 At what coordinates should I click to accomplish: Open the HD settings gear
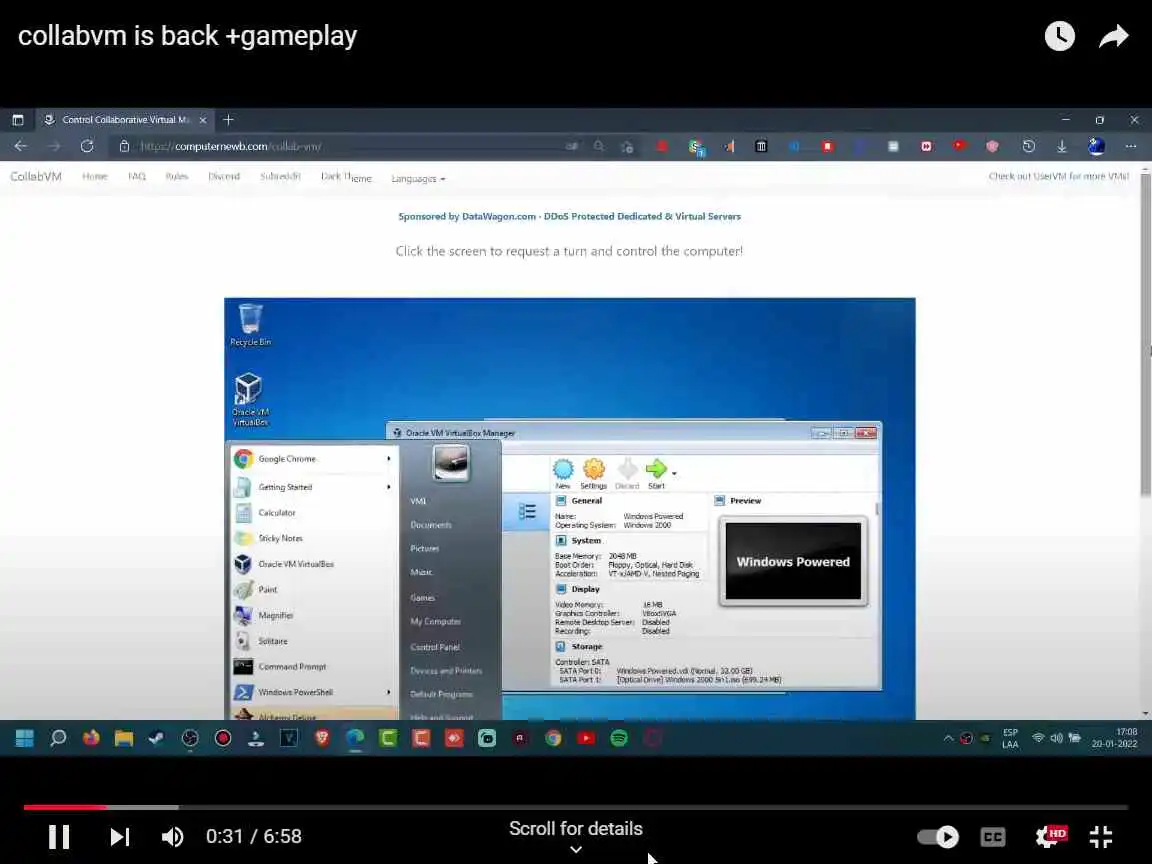point(1050,836)
